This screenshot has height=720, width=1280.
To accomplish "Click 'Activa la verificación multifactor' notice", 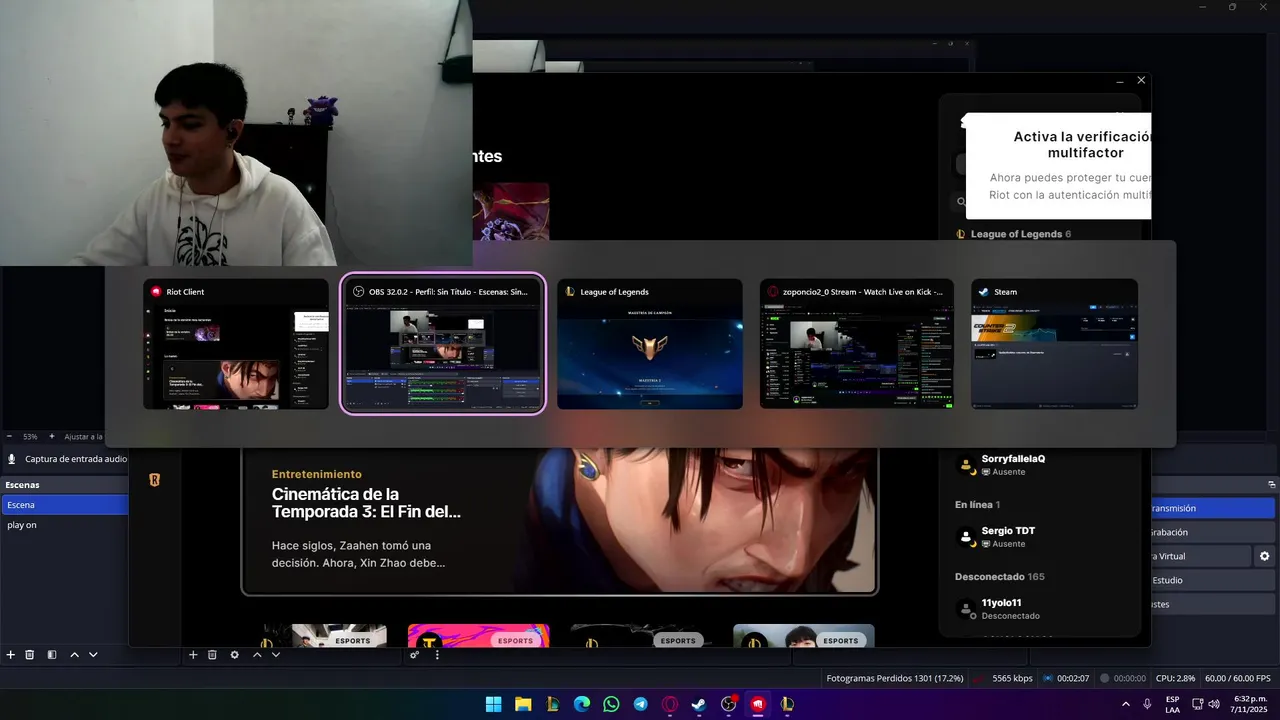I will click(1058, 166).
